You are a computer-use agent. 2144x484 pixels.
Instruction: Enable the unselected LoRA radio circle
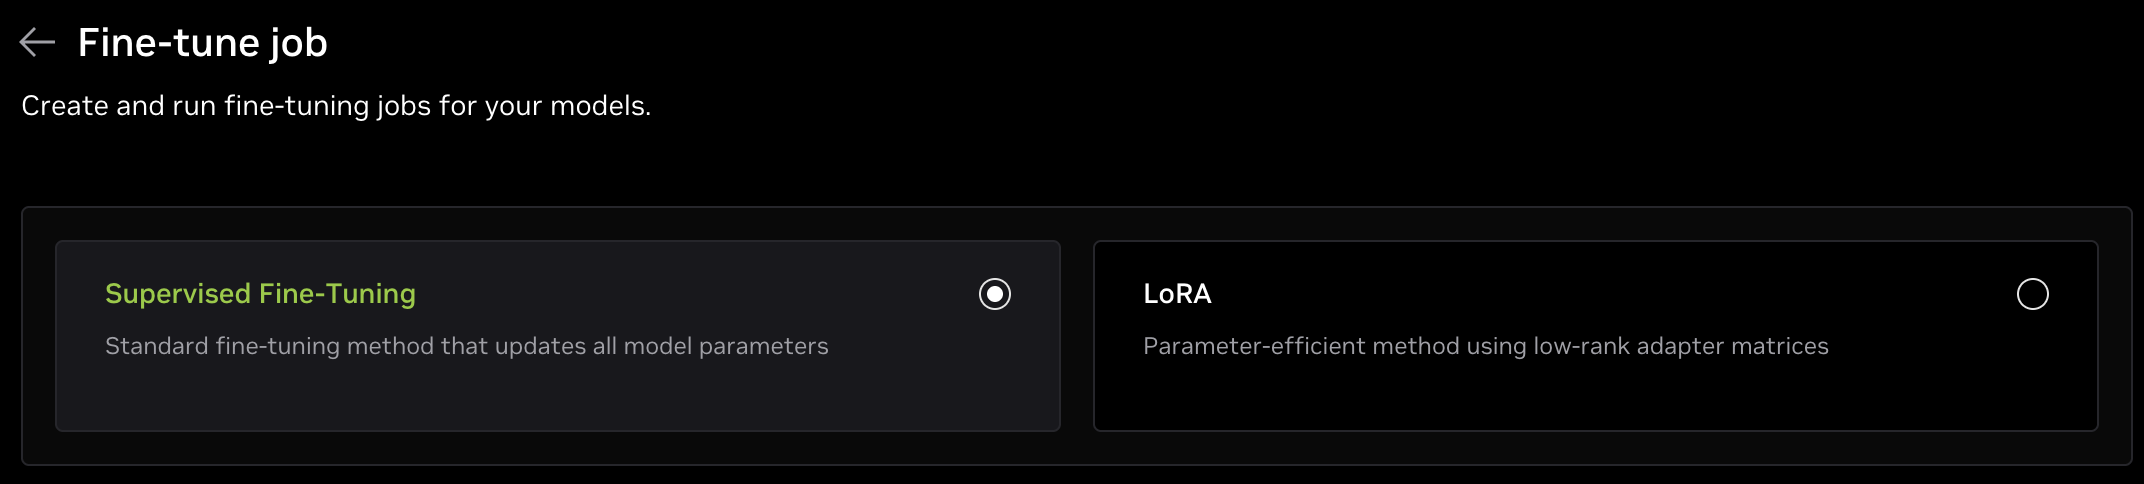coord(2032,294)
